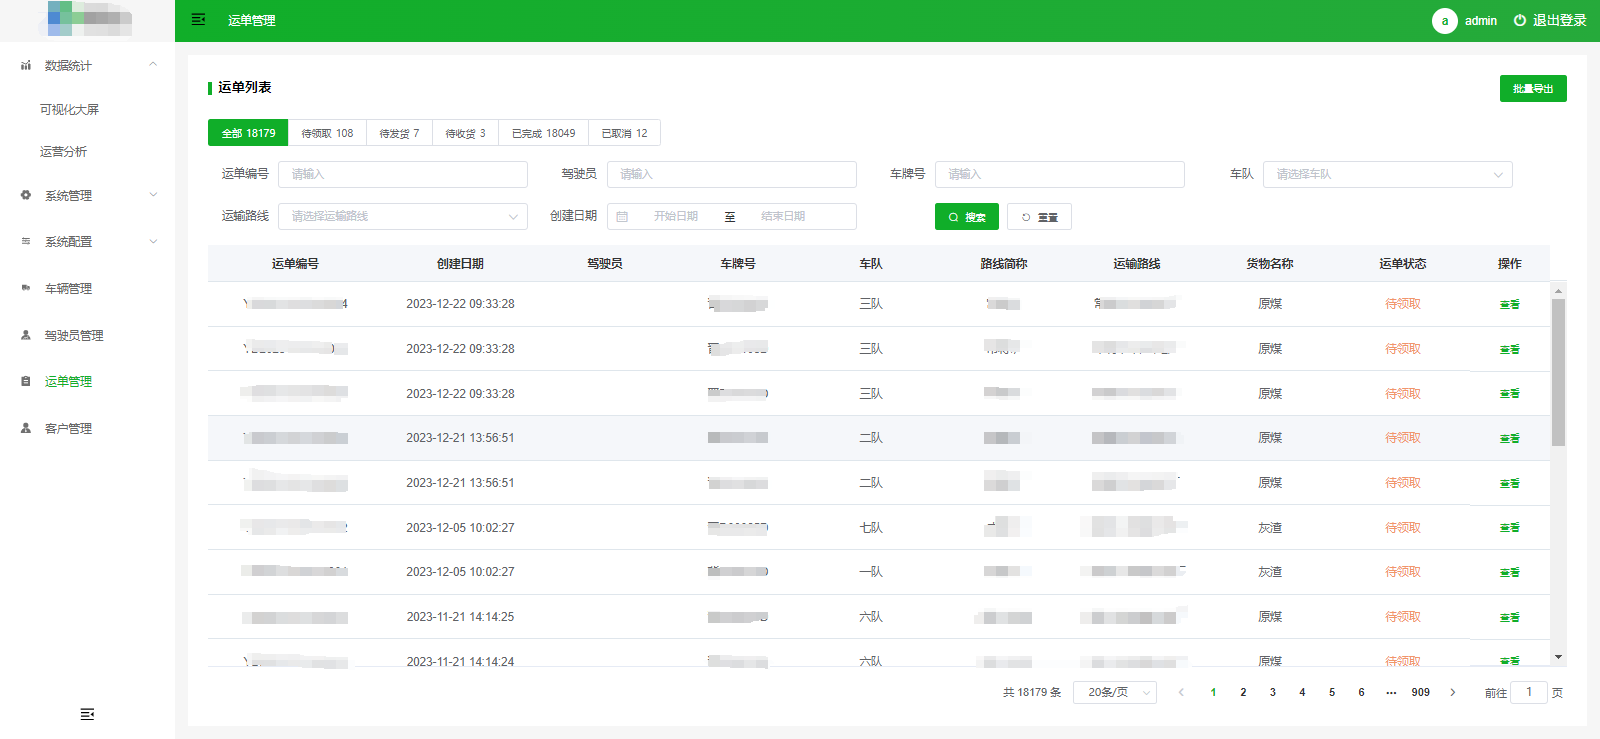This screenshot has width=1600, height=739.
Task: Open the 20条/页 page size dropdown
Action: [x=1115, y=692]
